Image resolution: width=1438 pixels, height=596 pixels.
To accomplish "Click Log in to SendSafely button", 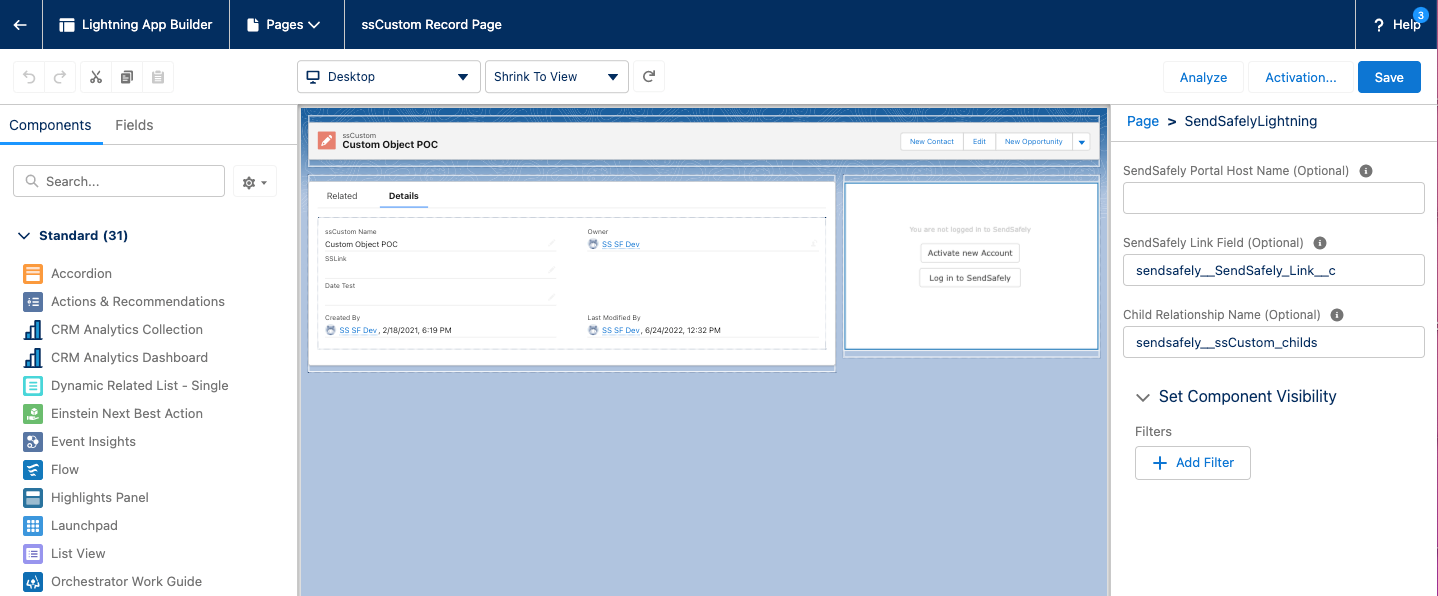I will (970, 278).
